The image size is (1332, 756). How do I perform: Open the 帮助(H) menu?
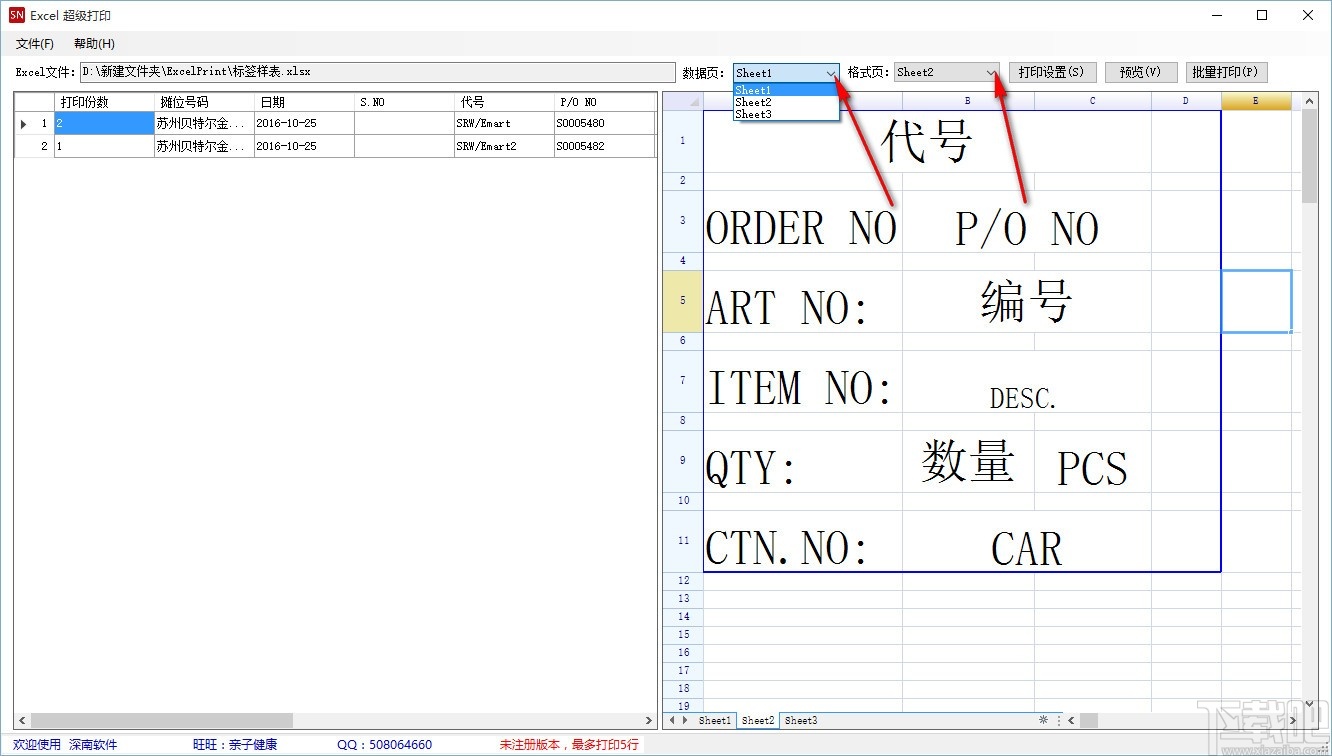click(94, 44)
